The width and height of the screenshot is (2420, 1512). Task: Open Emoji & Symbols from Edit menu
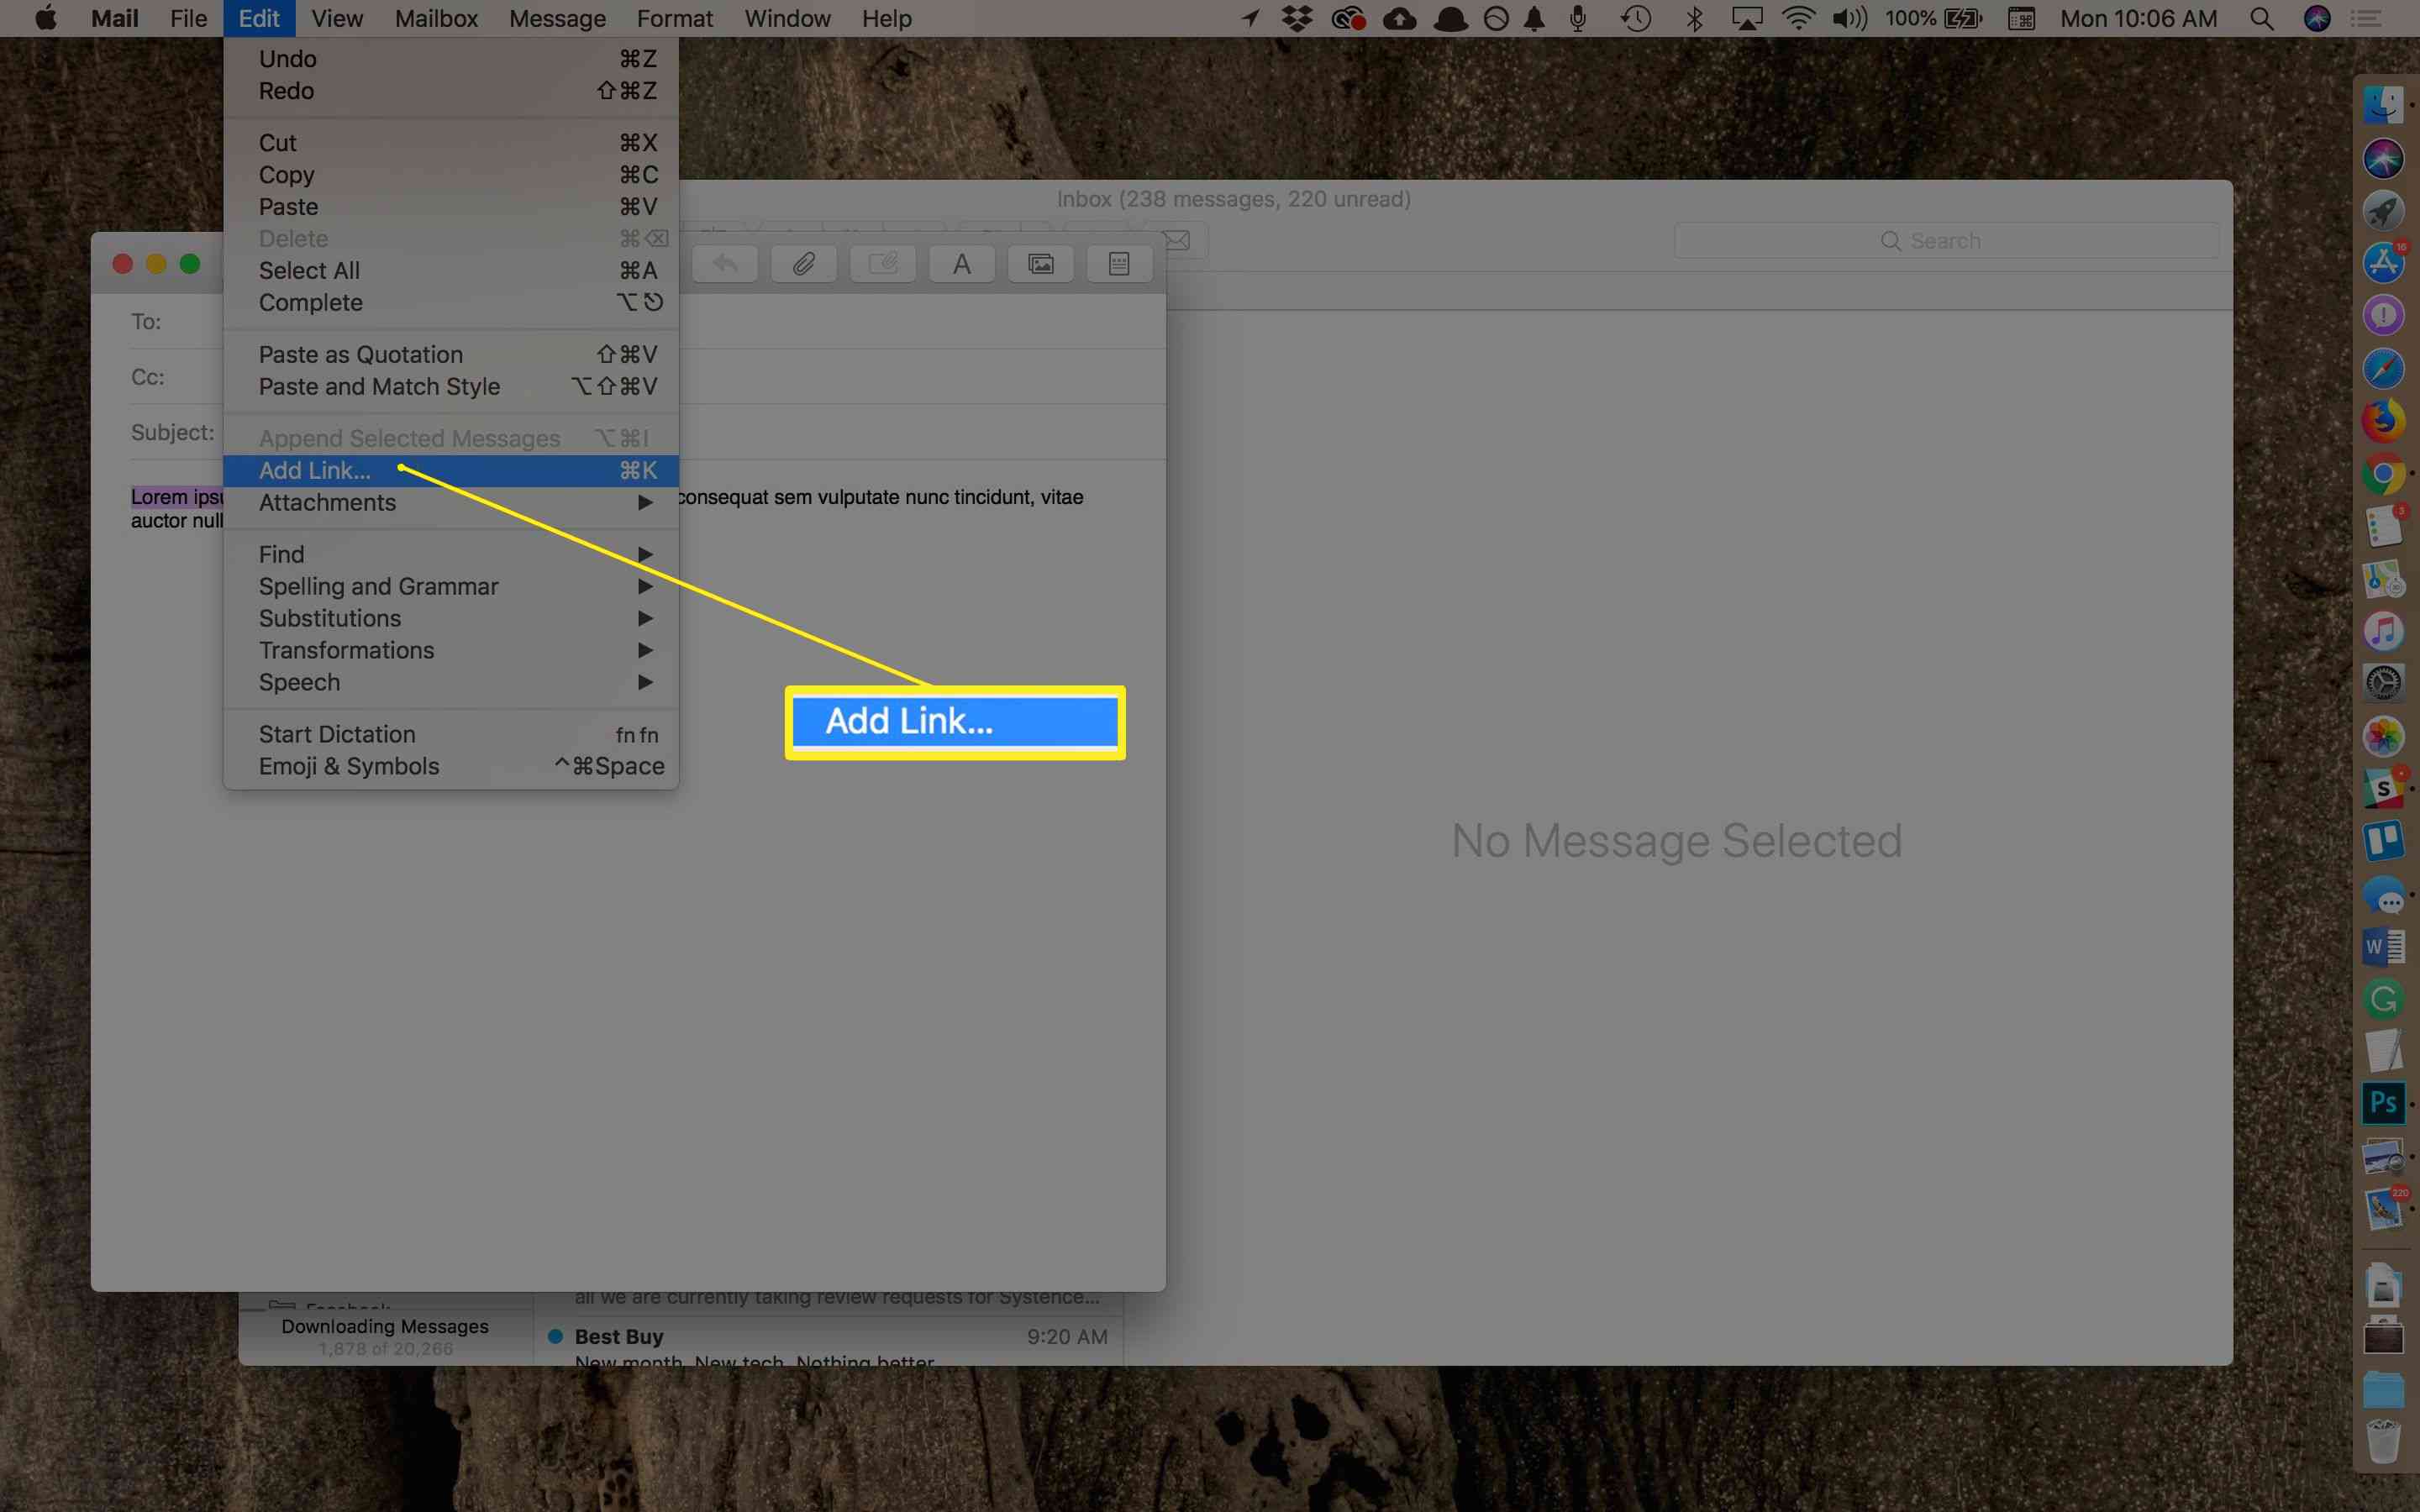click(x=451, y=767)
